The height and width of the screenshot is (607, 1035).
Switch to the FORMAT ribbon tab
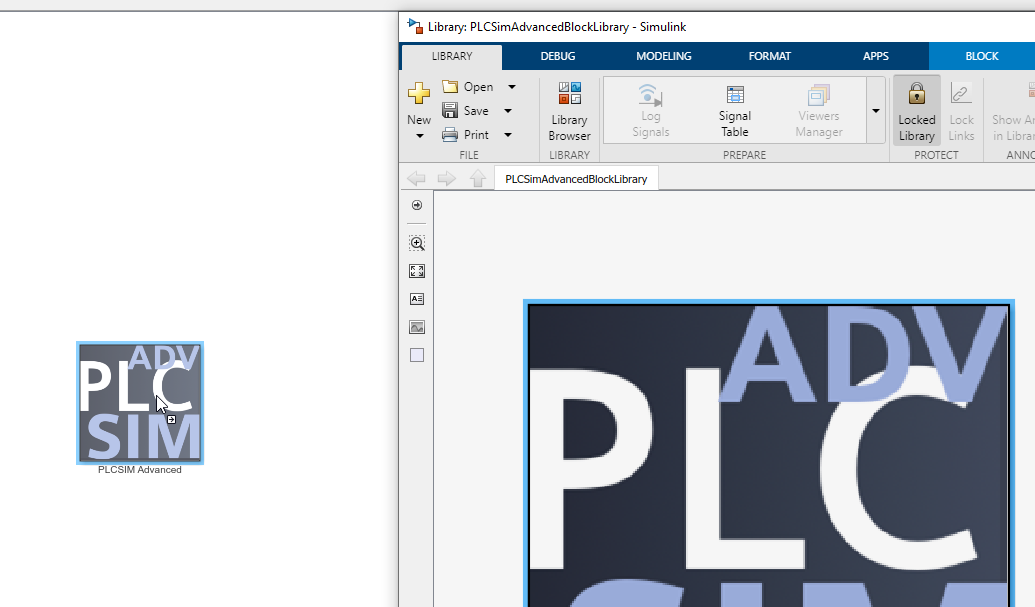(x=770, y=56)
